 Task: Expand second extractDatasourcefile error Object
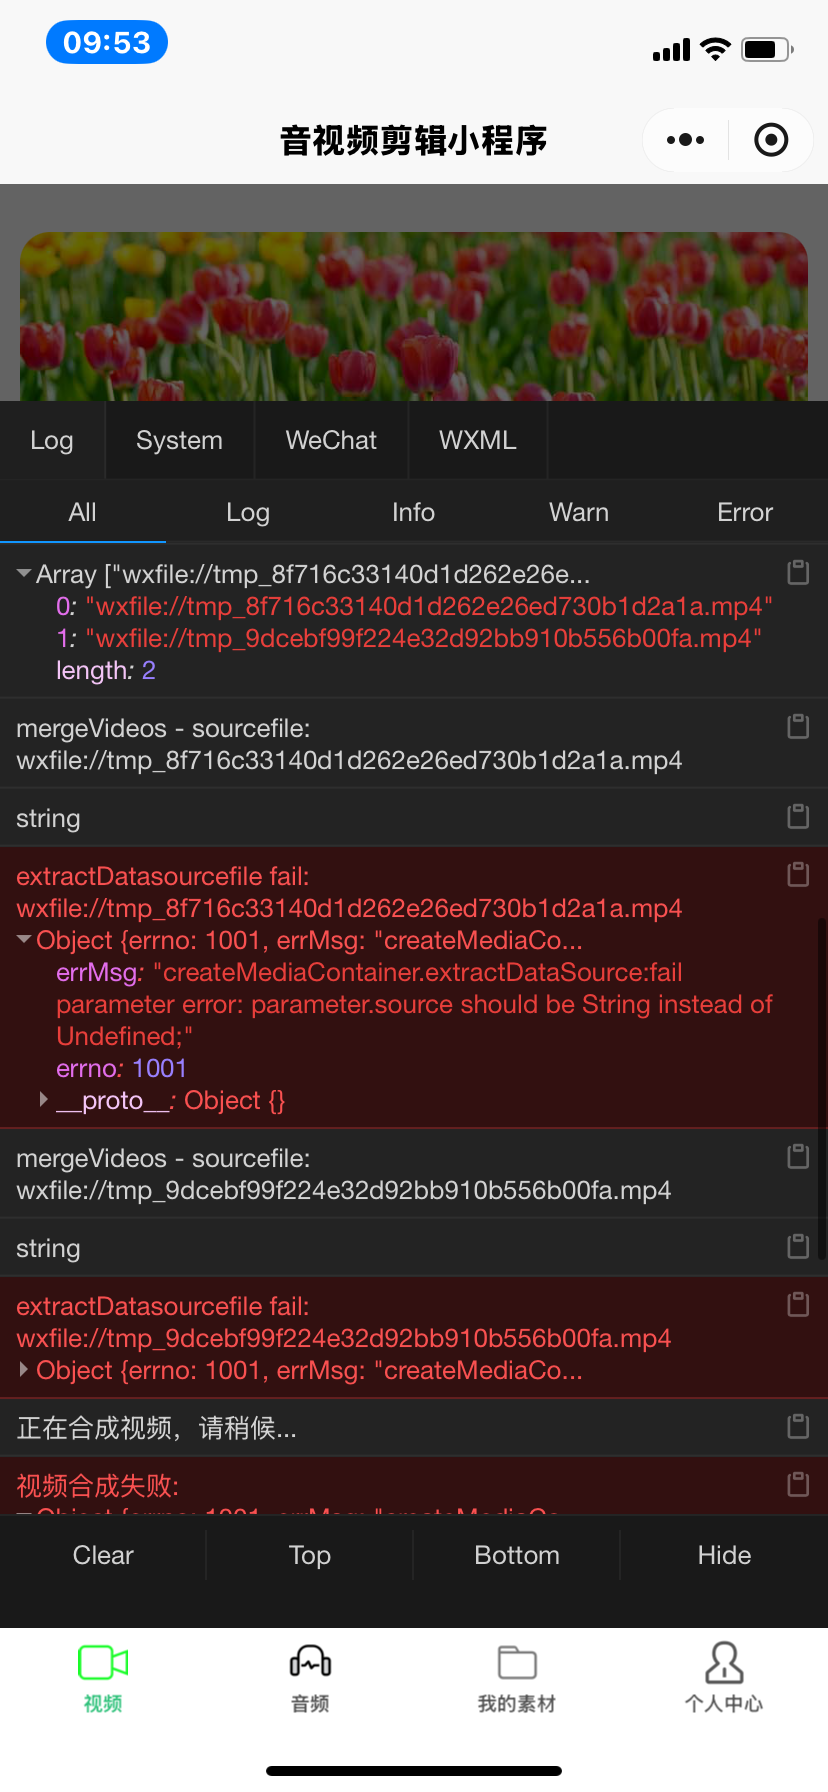click(x=24, y=1370)
